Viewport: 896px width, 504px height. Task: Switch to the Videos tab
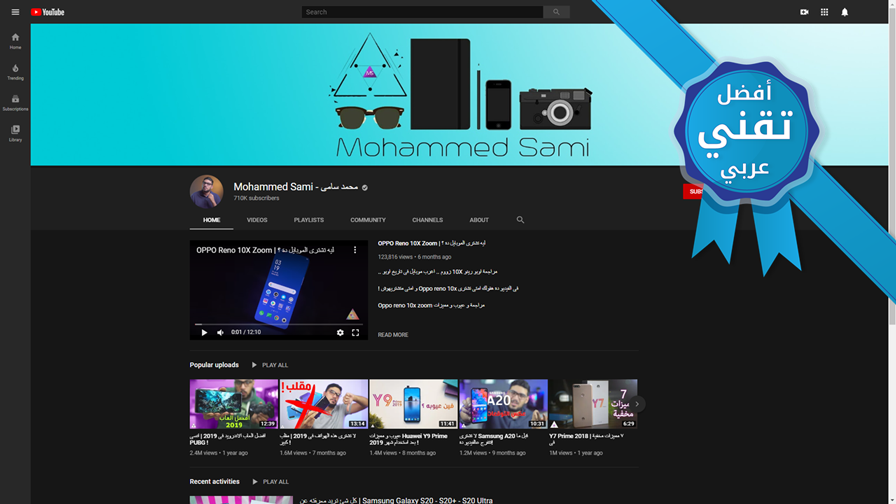pyautogui.click(x=257, y=220)
